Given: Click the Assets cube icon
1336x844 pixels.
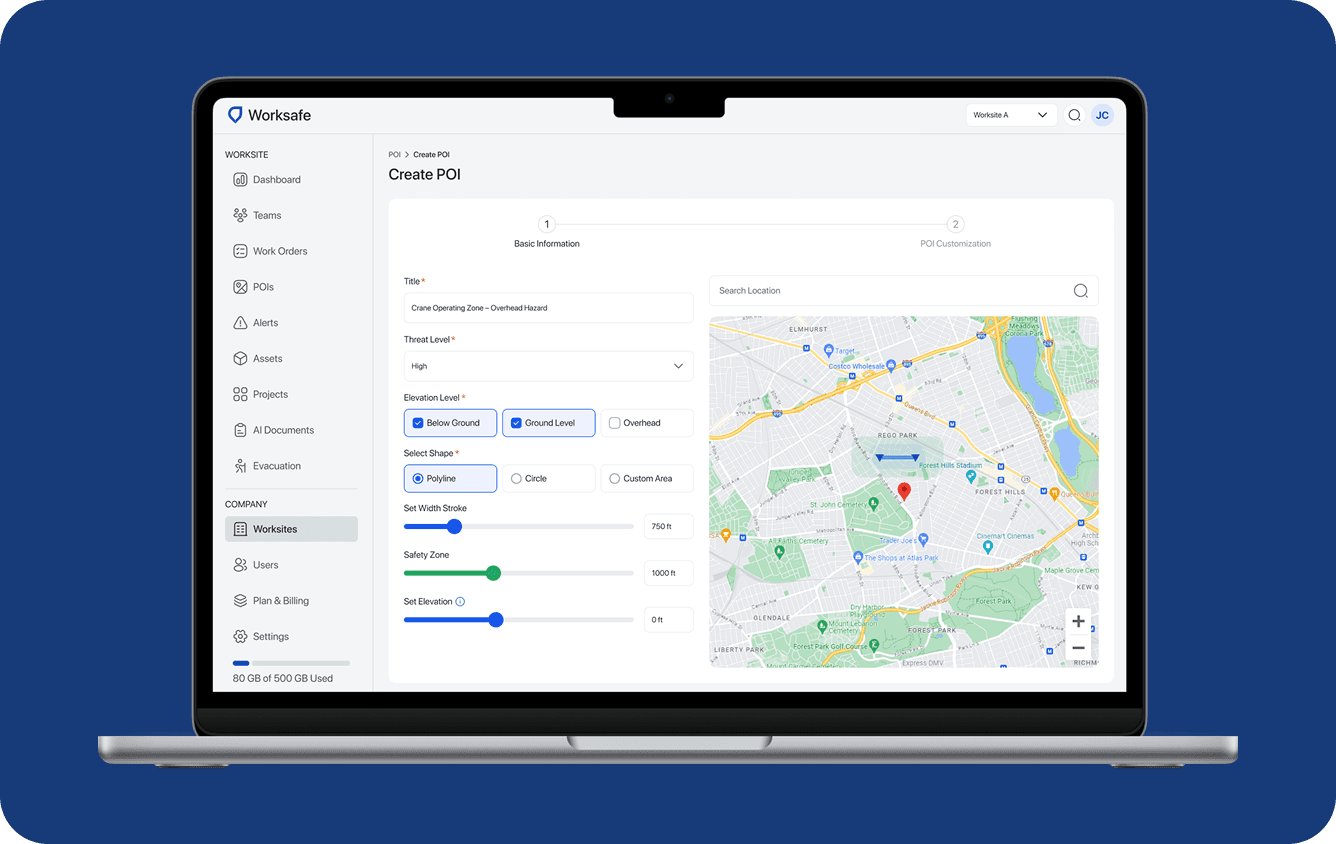Looking at the screenshot, I should point(240,358).
